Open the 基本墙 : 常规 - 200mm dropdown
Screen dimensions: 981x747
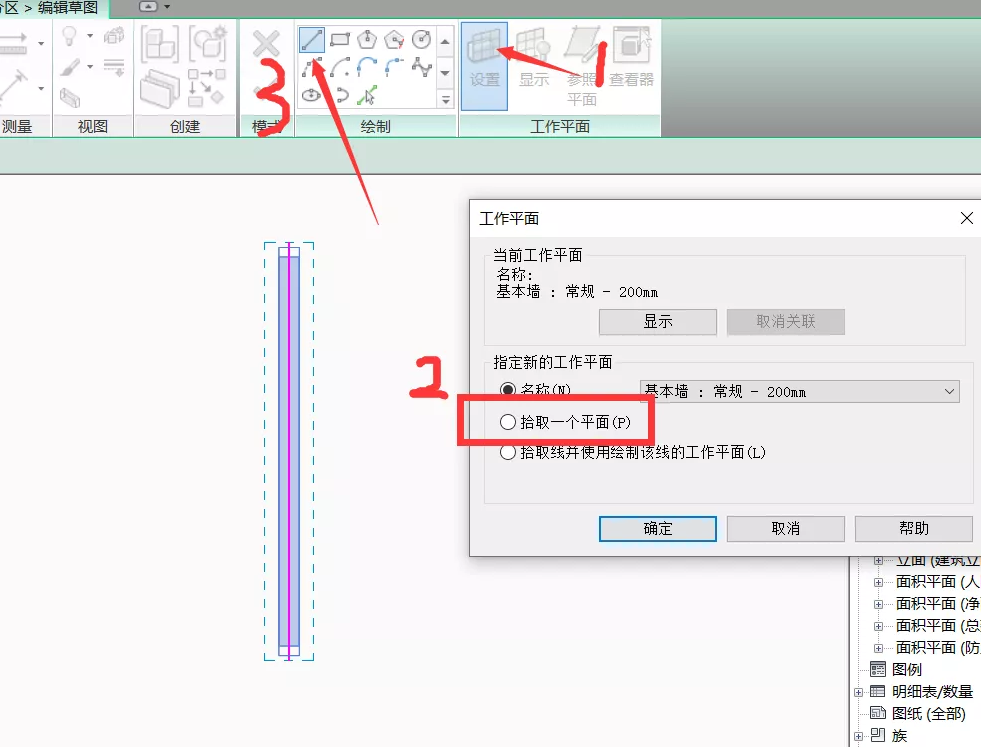click(799, 392)
